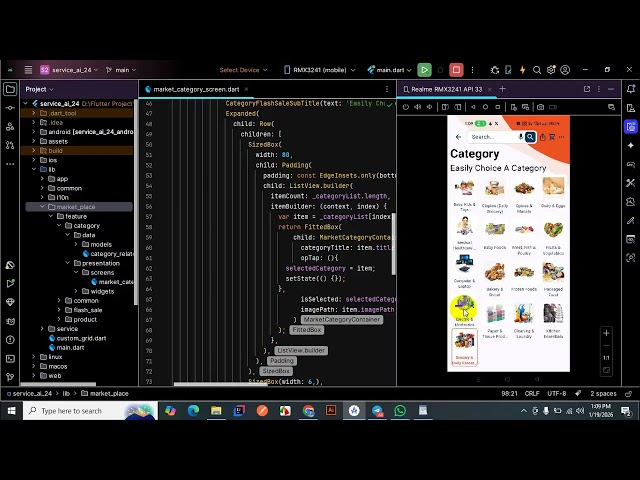Tap the blue search button in phone app
The width and height of the screenshot is (640, 480).
[530, 137]
